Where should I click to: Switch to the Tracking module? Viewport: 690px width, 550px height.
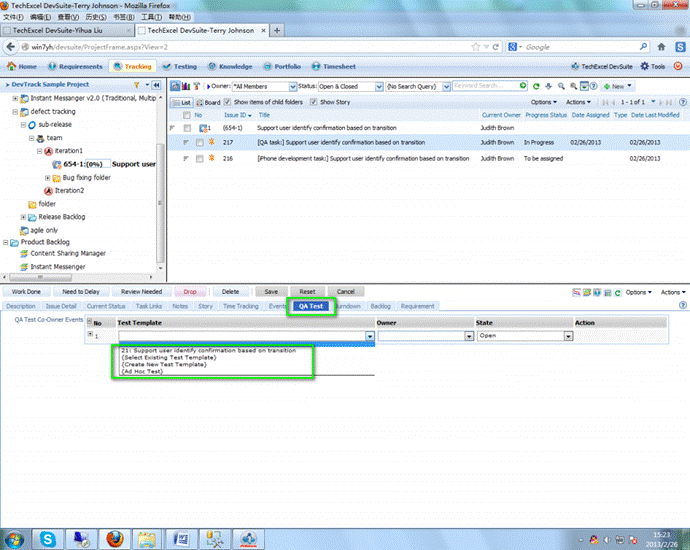132,66
